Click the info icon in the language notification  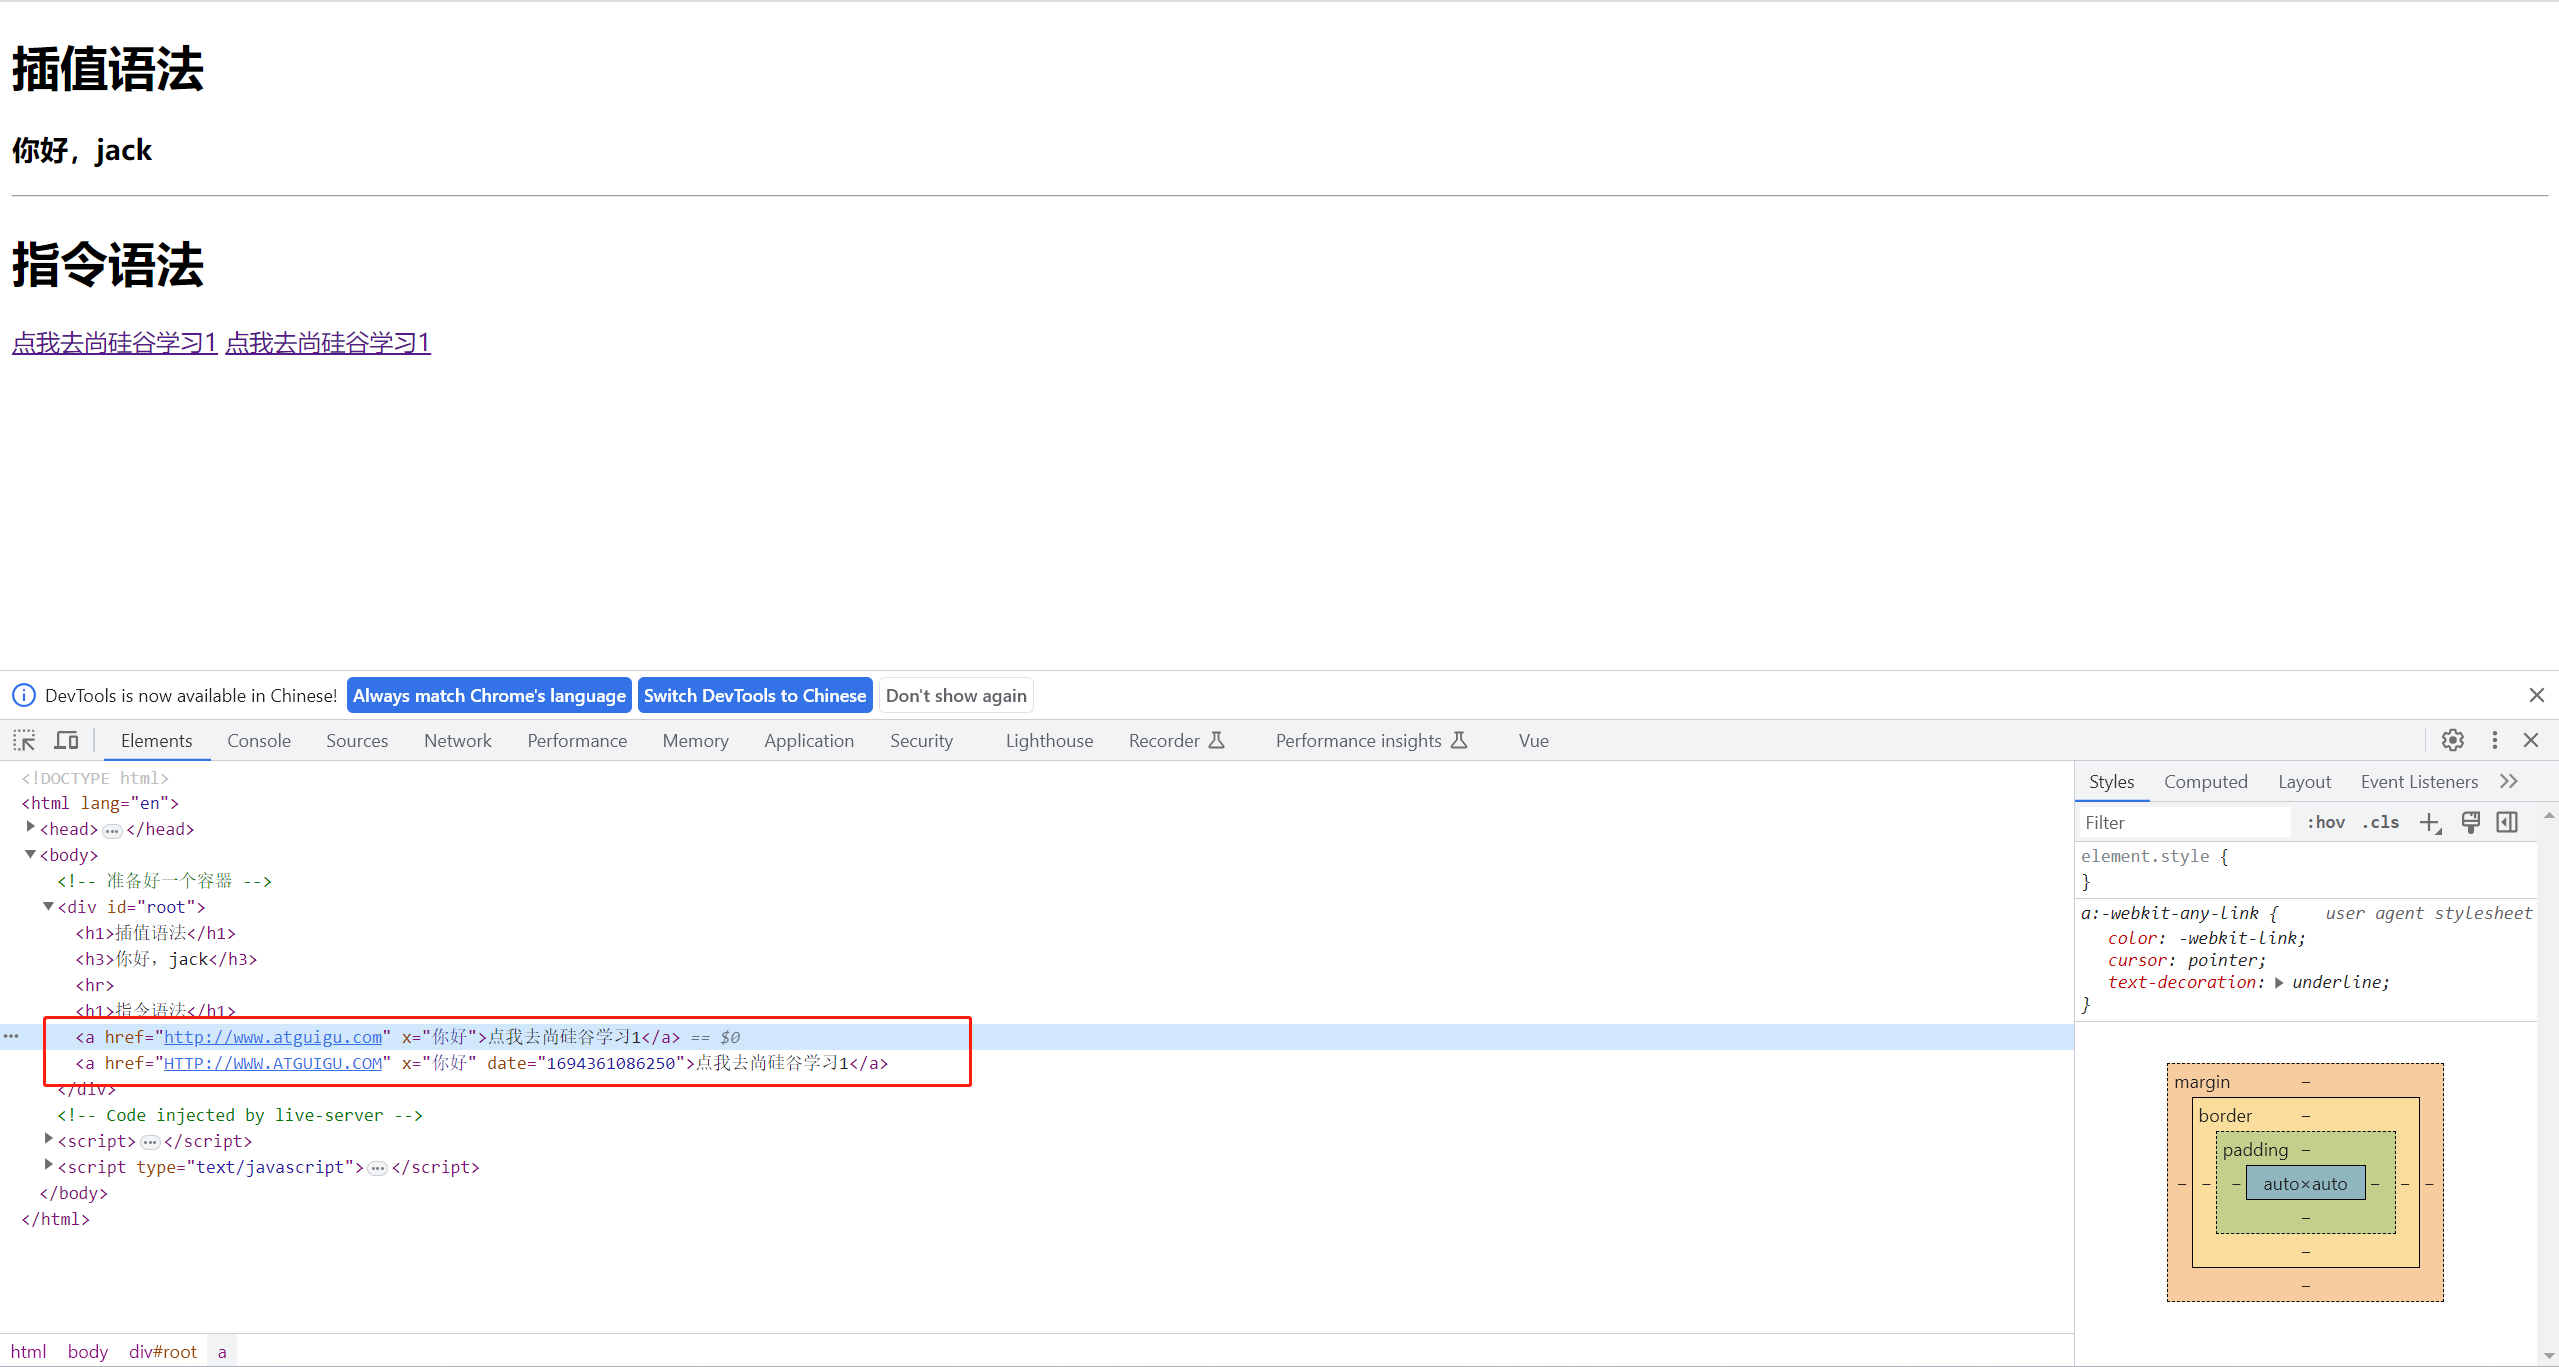24,695
